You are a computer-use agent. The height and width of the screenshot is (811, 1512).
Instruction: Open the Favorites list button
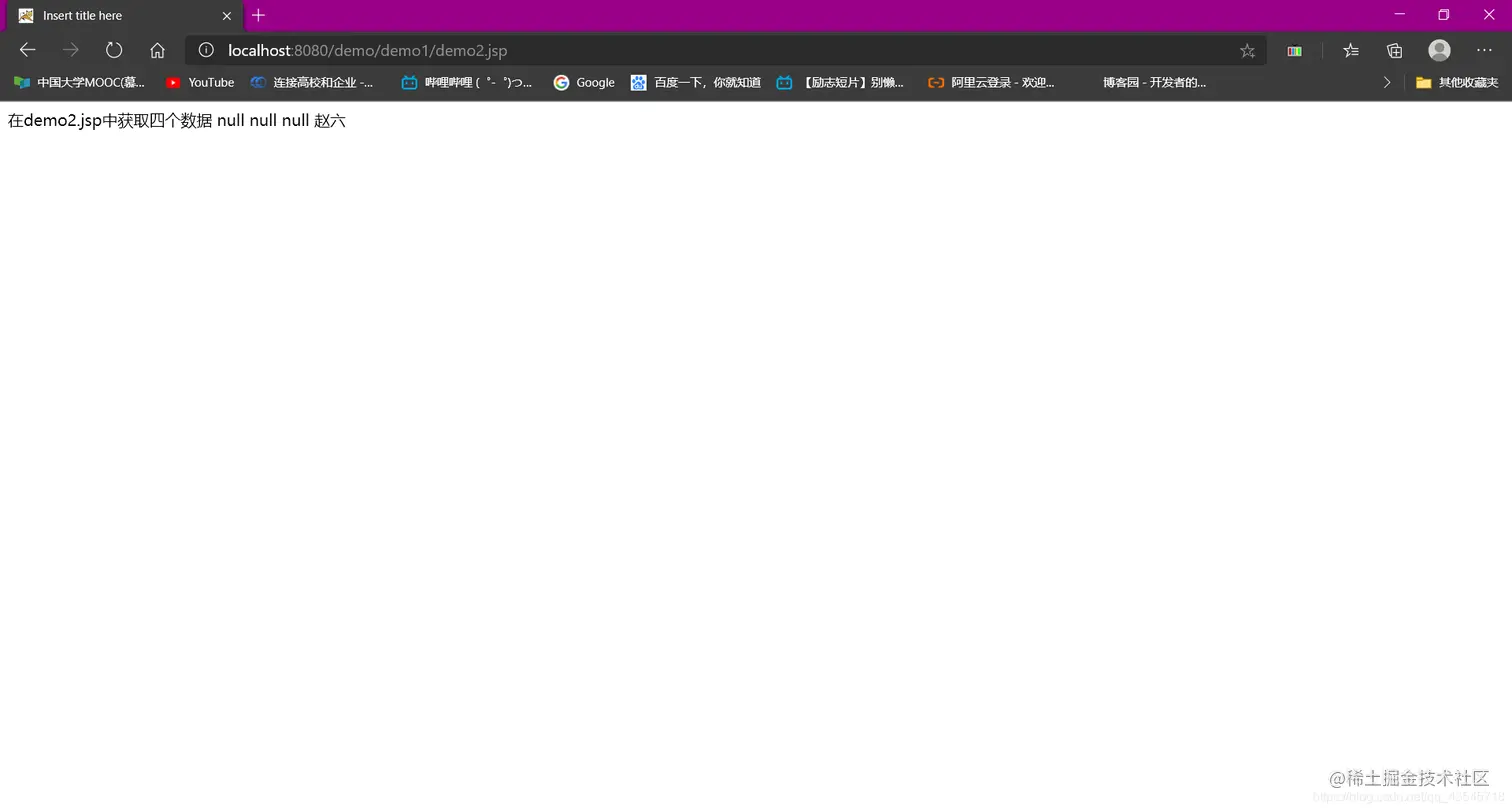1351,50
